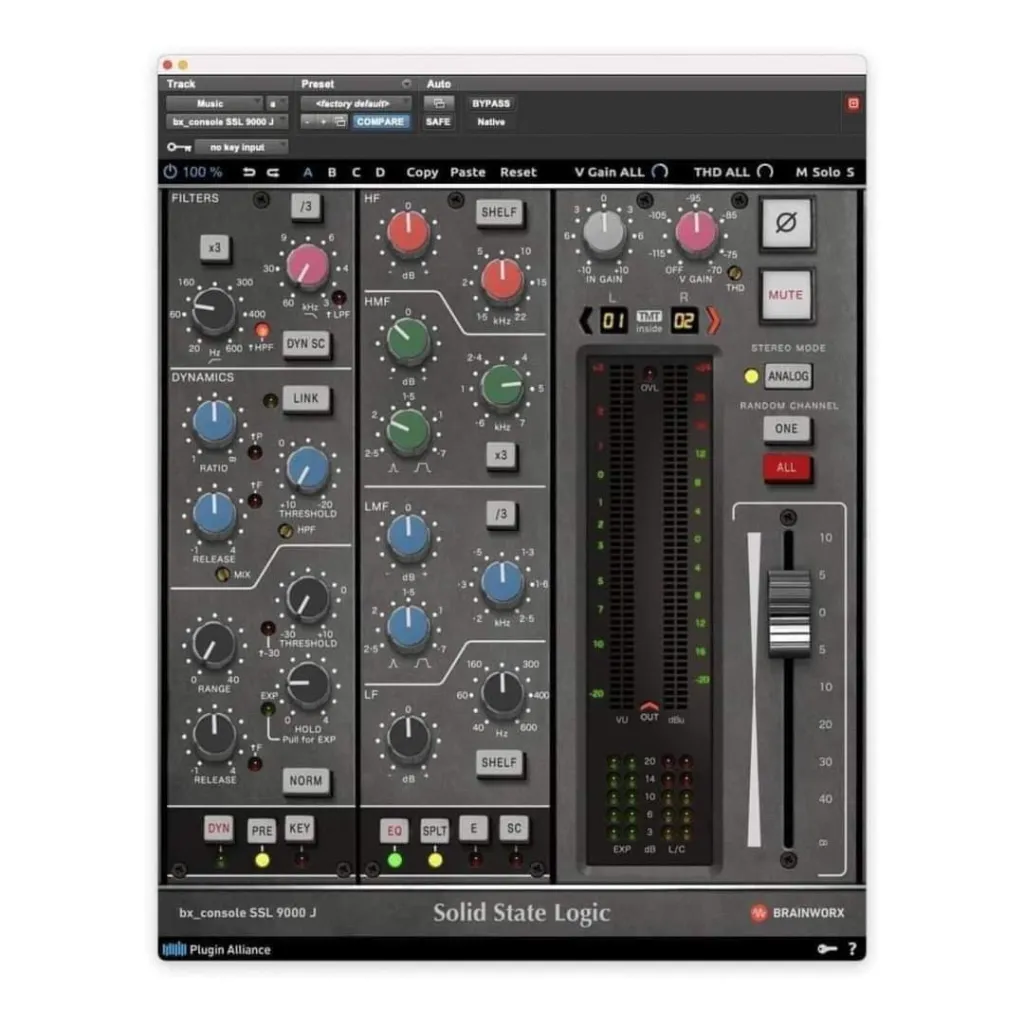Click the Brainworx logo
Image resolution: width=1024 pixels, height=1024 pixels.
798,913
